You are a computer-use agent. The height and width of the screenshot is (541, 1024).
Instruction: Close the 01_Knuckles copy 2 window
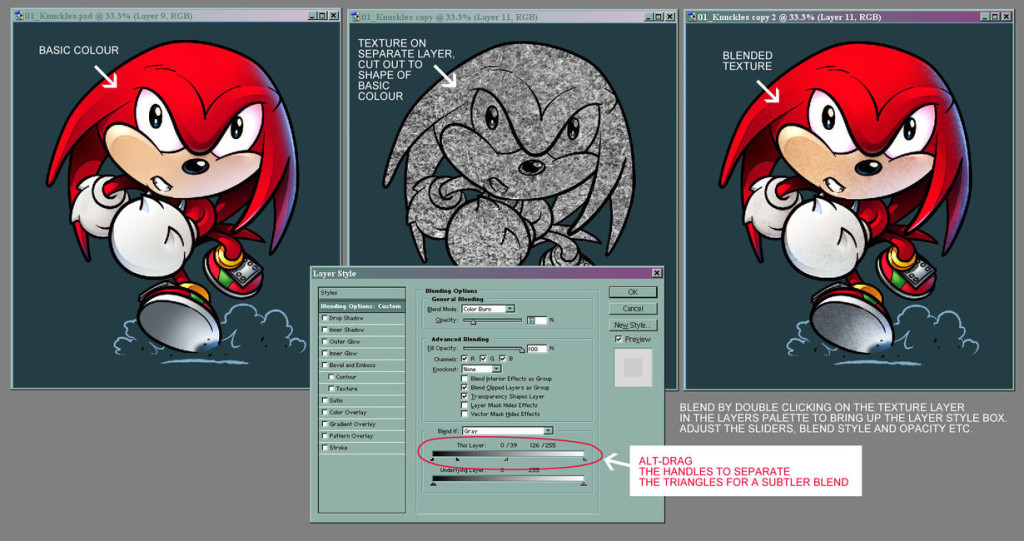[x=1005, y=16]
